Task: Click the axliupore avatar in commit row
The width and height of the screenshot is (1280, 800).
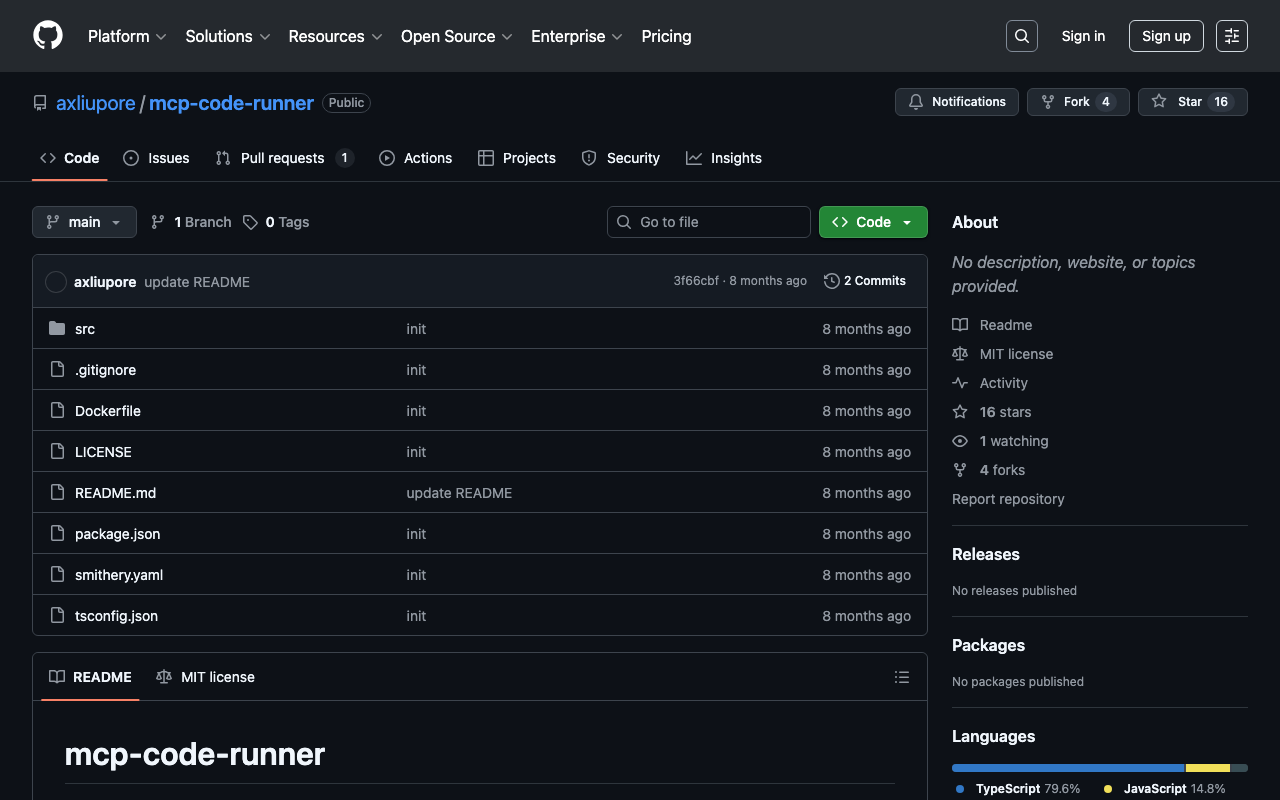Action: pyautogui.click(x=56, y=282)
